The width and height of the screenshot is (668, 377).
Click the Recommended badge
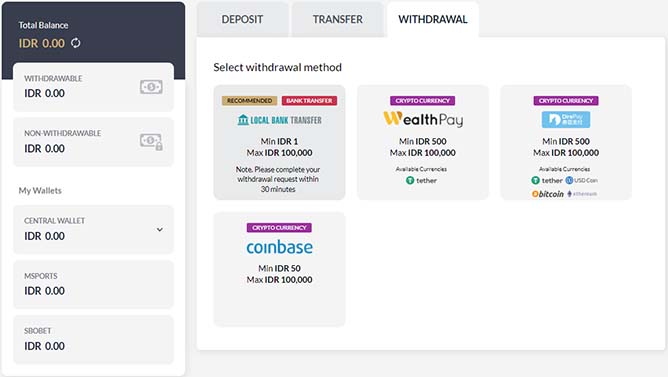click(x=249, y=101)
